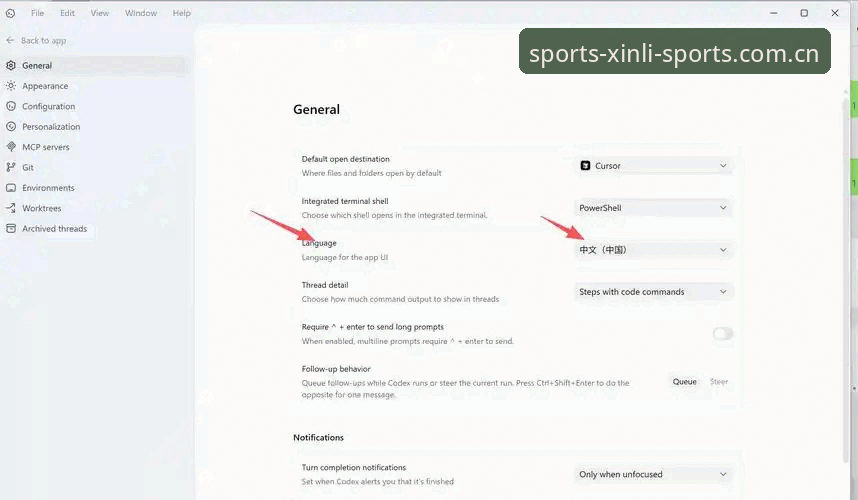Open Turn completion notifications dropdown

coord(653,474)
